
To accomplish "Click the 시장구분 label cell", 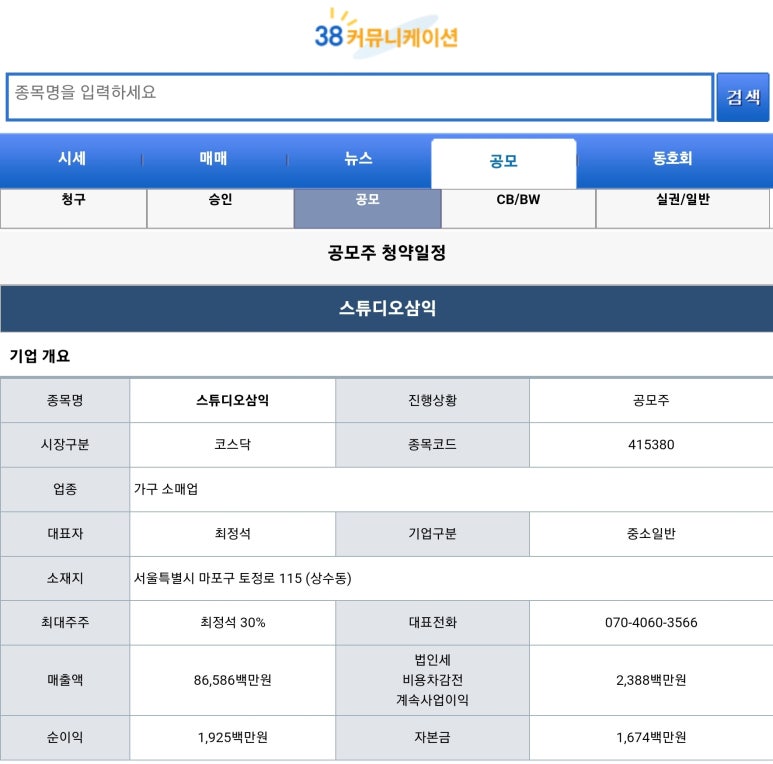I will 65,445.
